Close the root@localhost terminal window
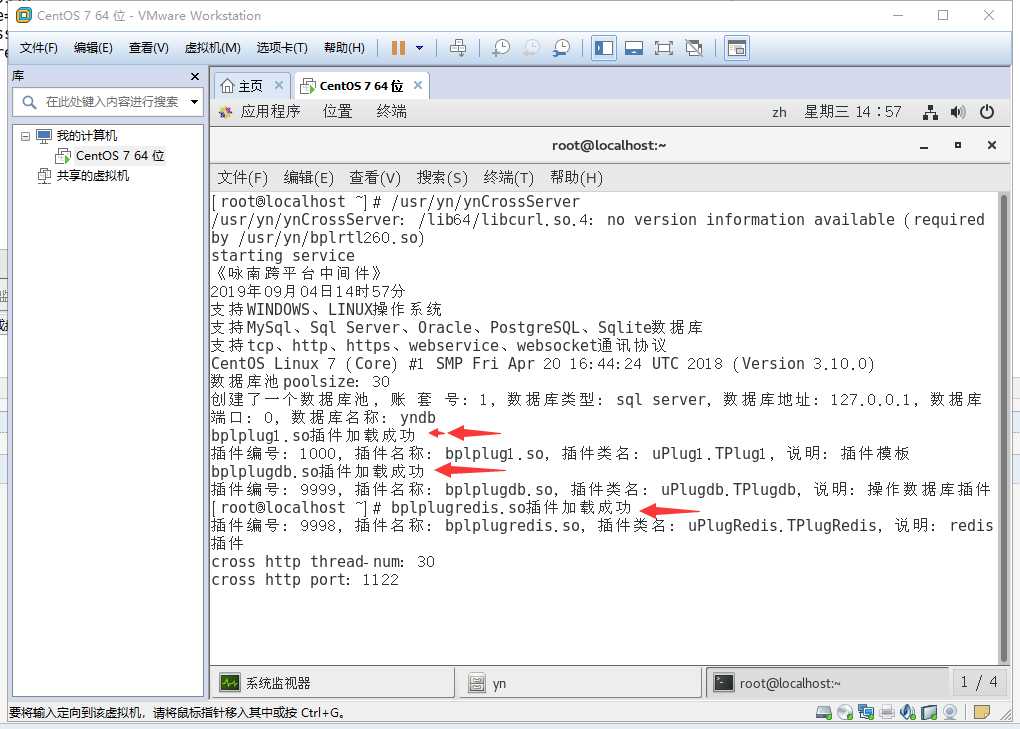 point(991,145)
